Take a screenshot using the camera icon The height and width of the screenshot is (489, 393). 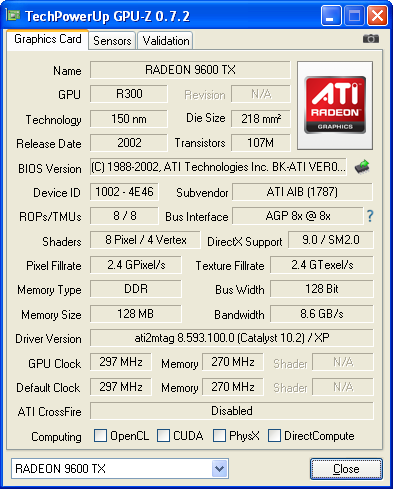pos(371,39)
